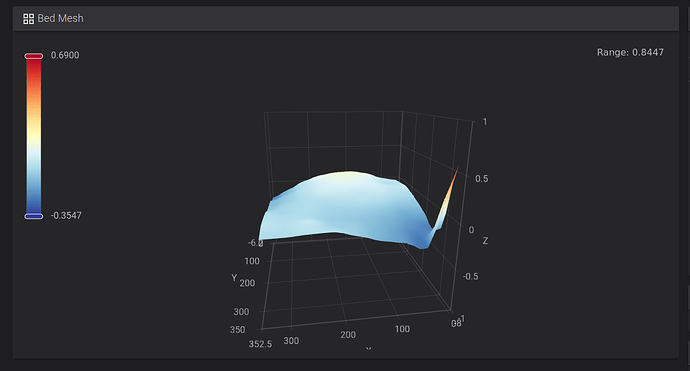Click the Bed Mesh grid icon
The width and height of the screenshot is (690, 371).
29,18
